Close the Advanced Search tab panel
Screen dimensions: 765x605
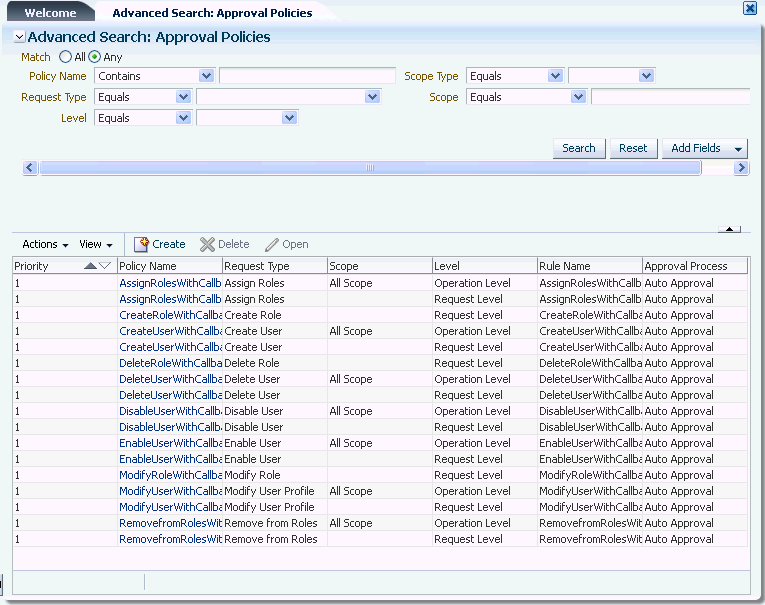click(750, 8)
